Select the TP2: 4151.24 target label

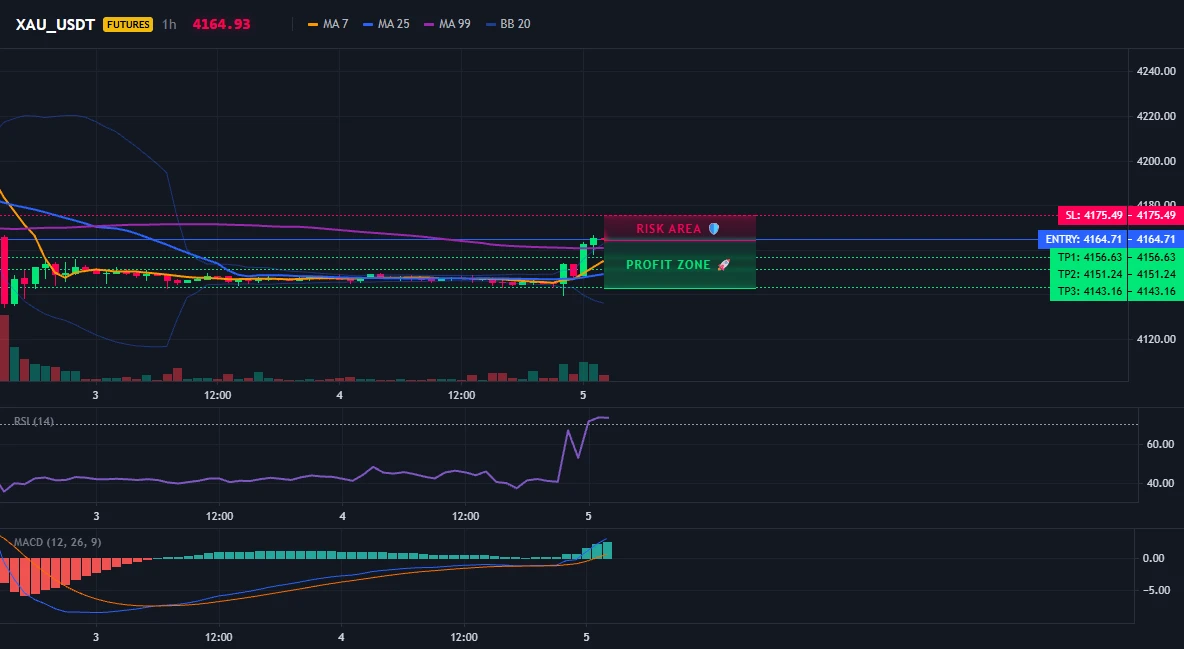[x=1089, y=274]
